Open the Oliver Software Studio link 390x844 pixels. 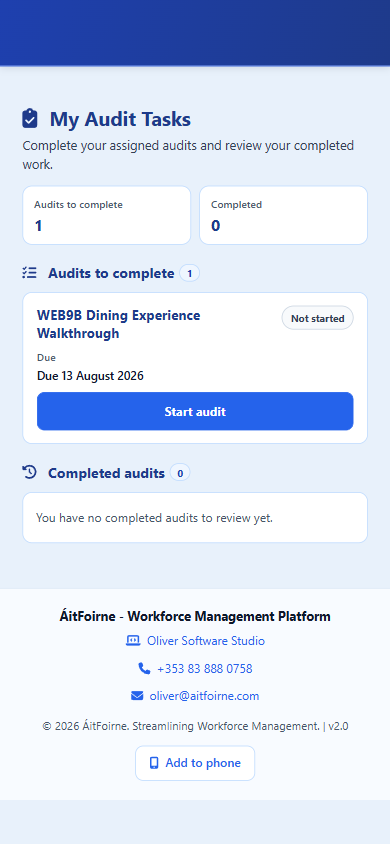(x=205, y=641)
